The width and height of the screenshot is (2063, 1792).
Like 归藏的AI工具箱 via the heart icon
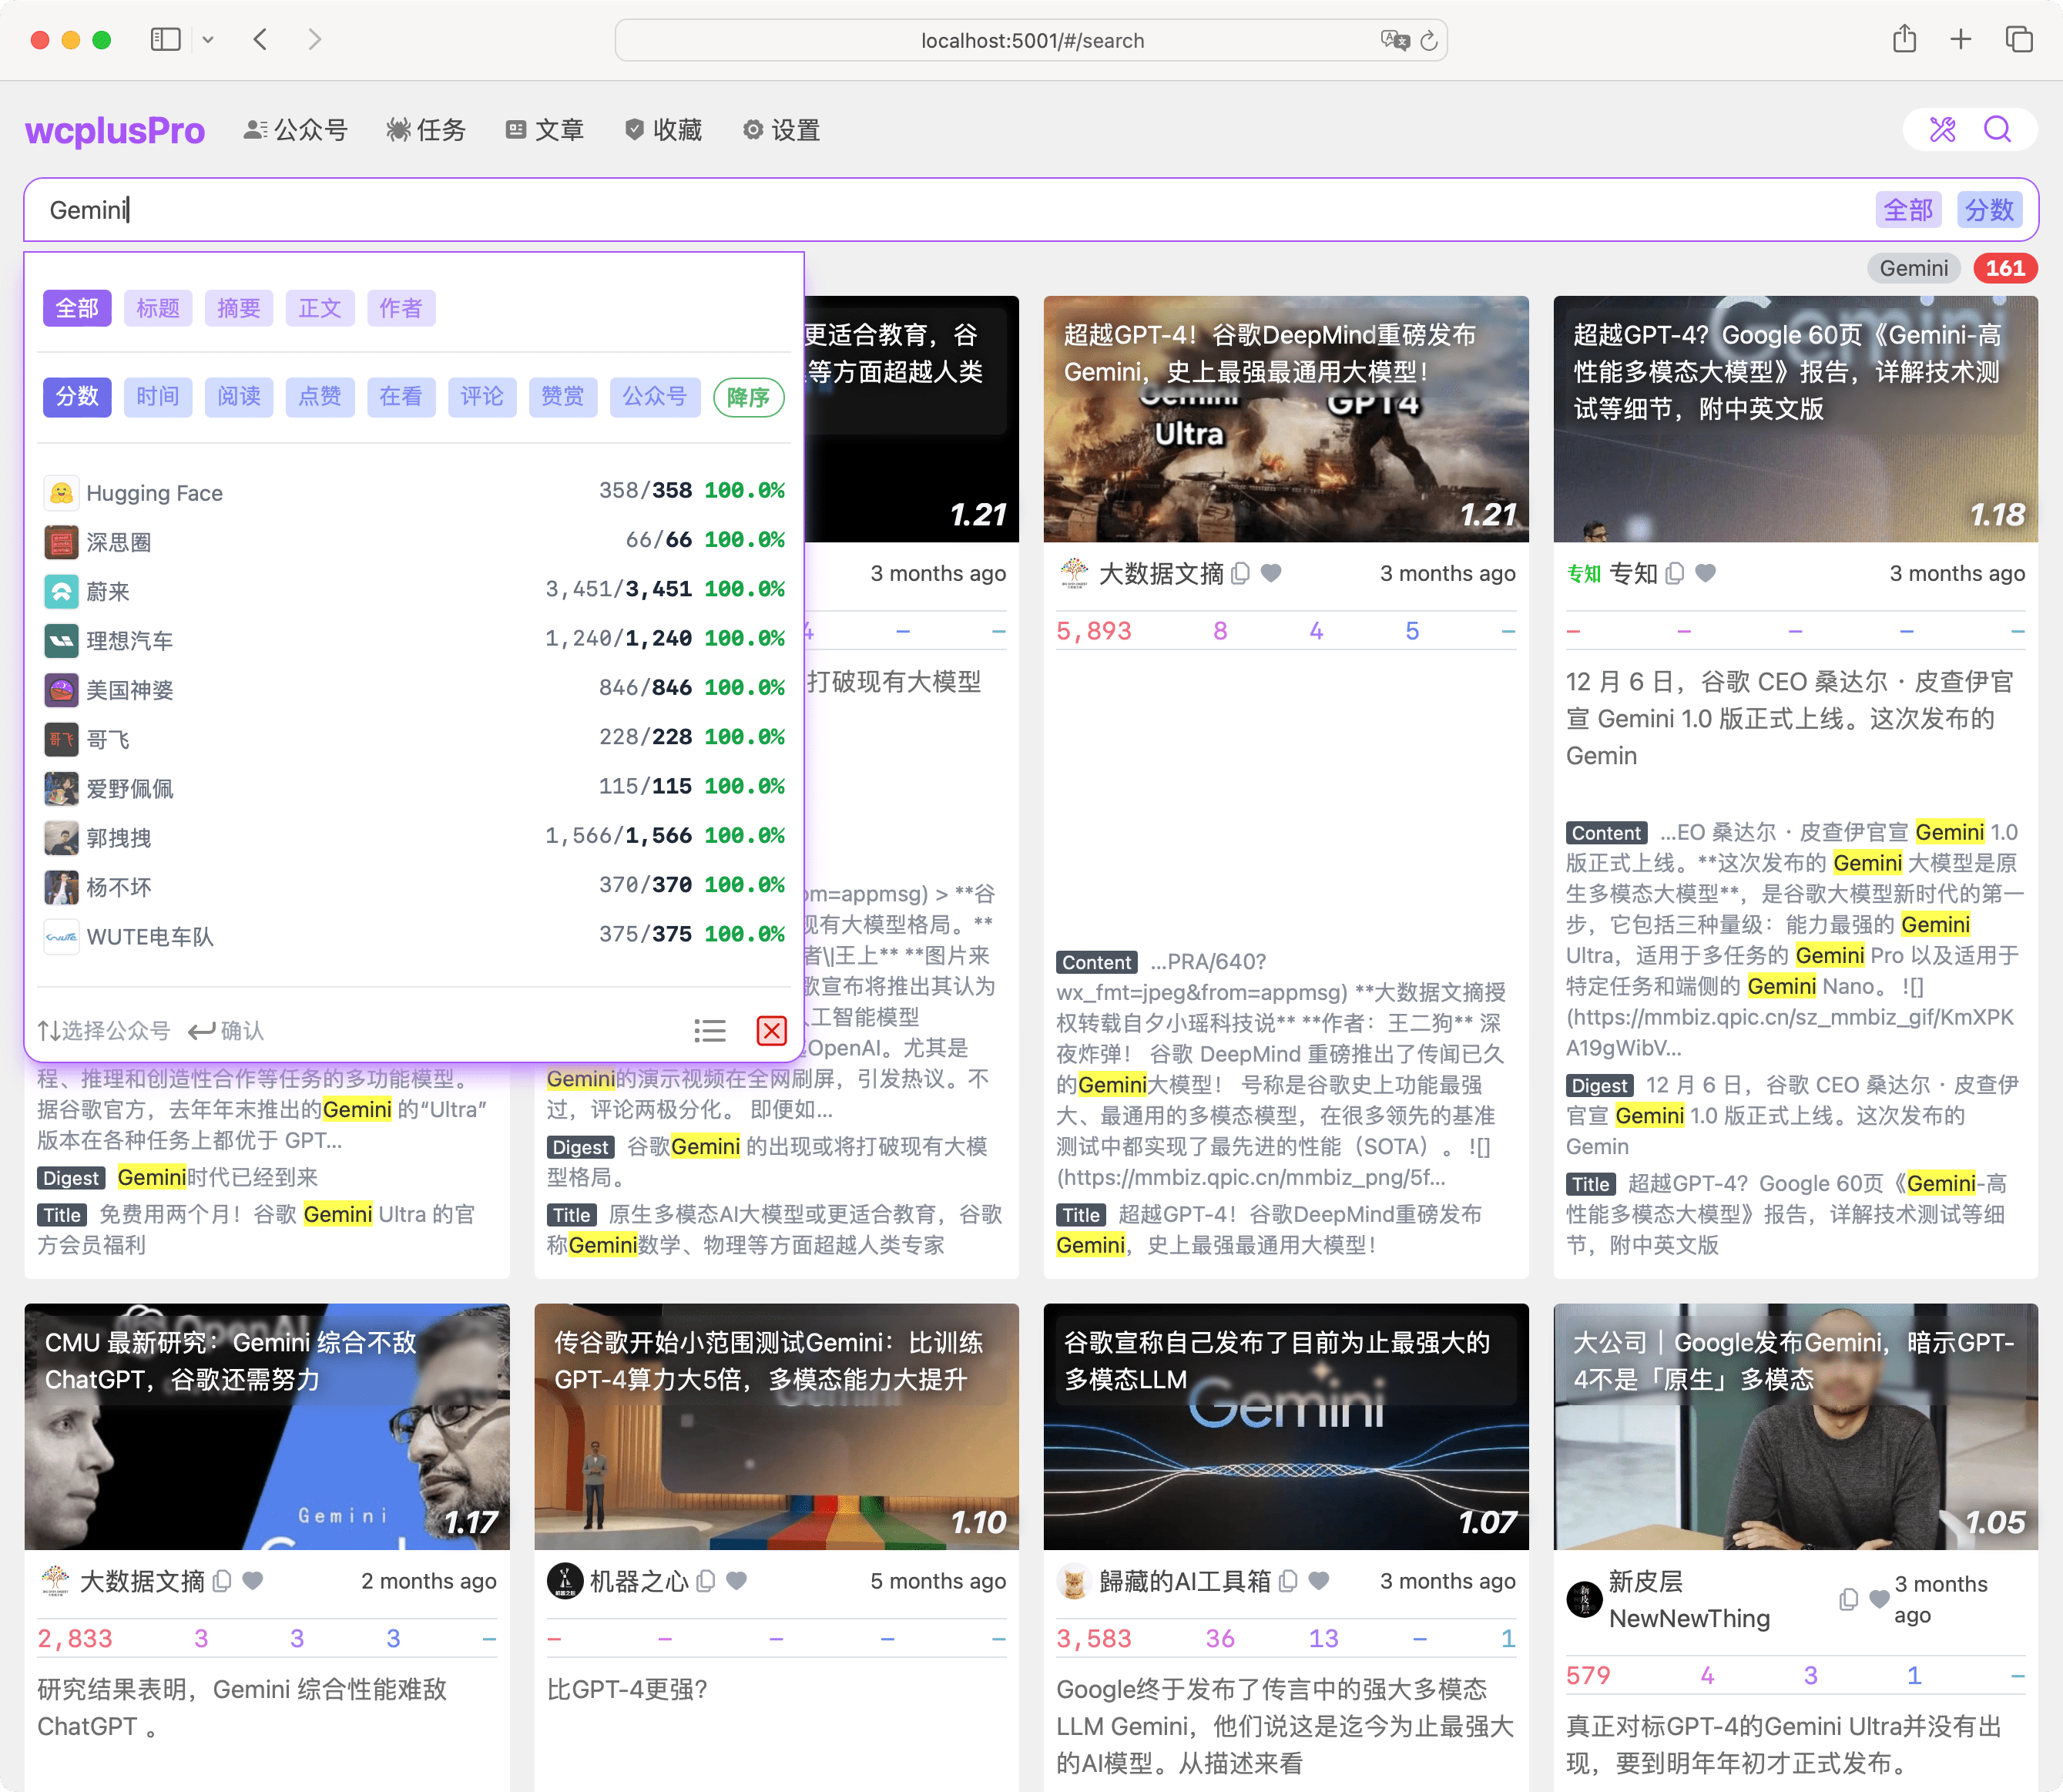pos(1318,1581)
